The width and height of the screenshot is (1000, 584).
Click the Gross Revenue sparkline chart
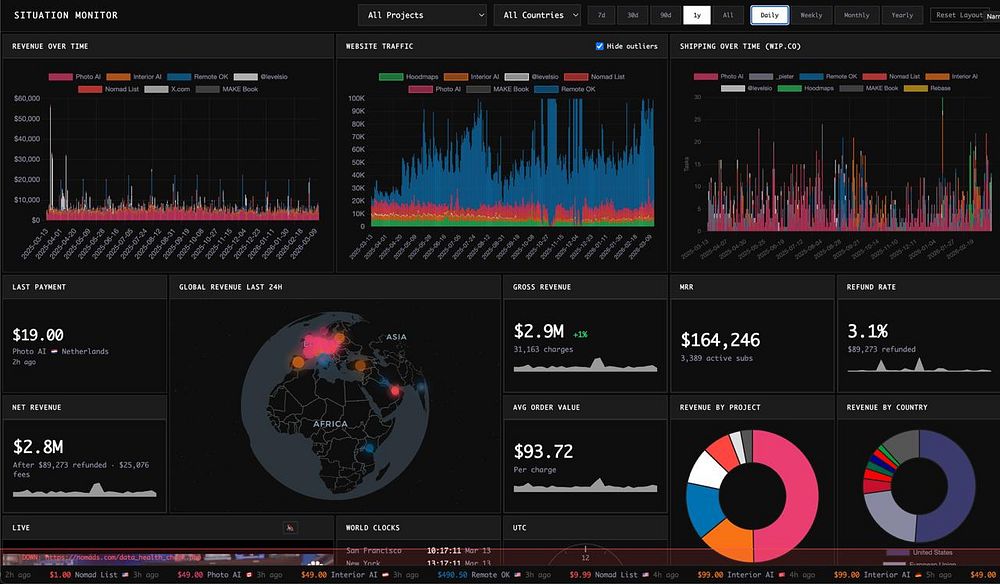585,365
